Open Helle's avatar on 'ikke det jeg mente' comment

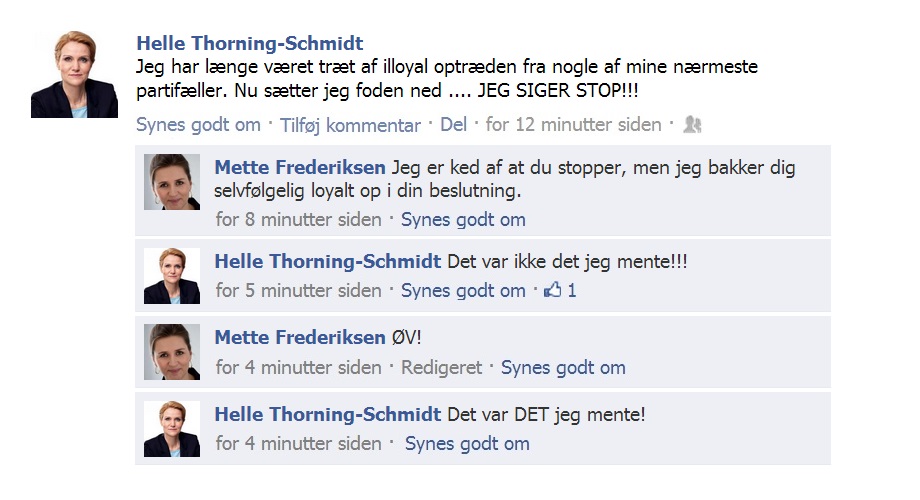(172, 276)
